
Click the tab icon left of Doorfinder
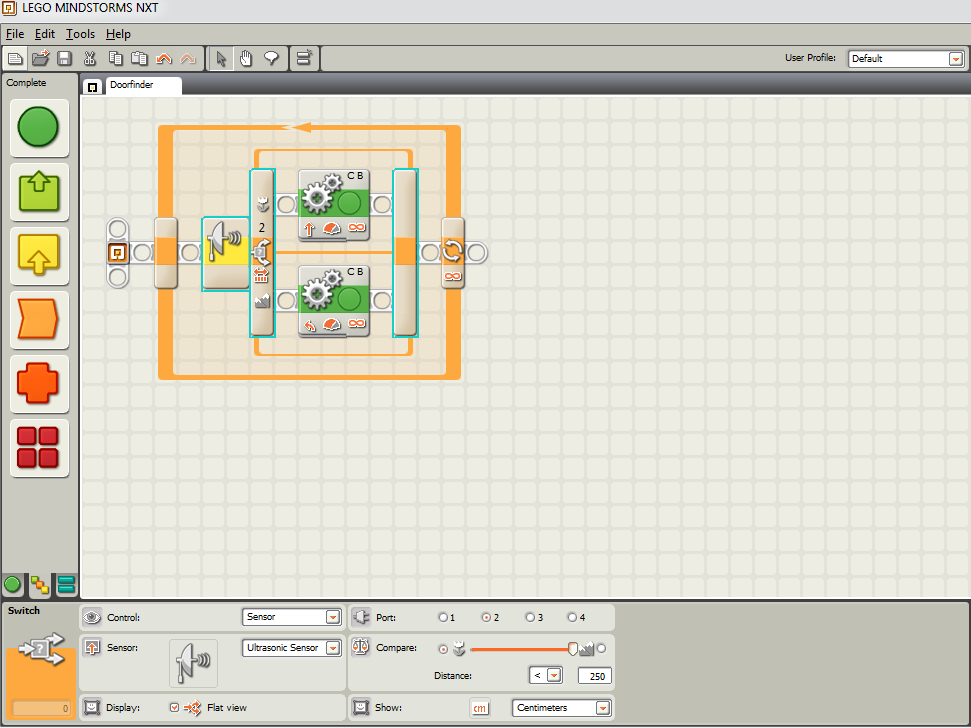point(92,87)
